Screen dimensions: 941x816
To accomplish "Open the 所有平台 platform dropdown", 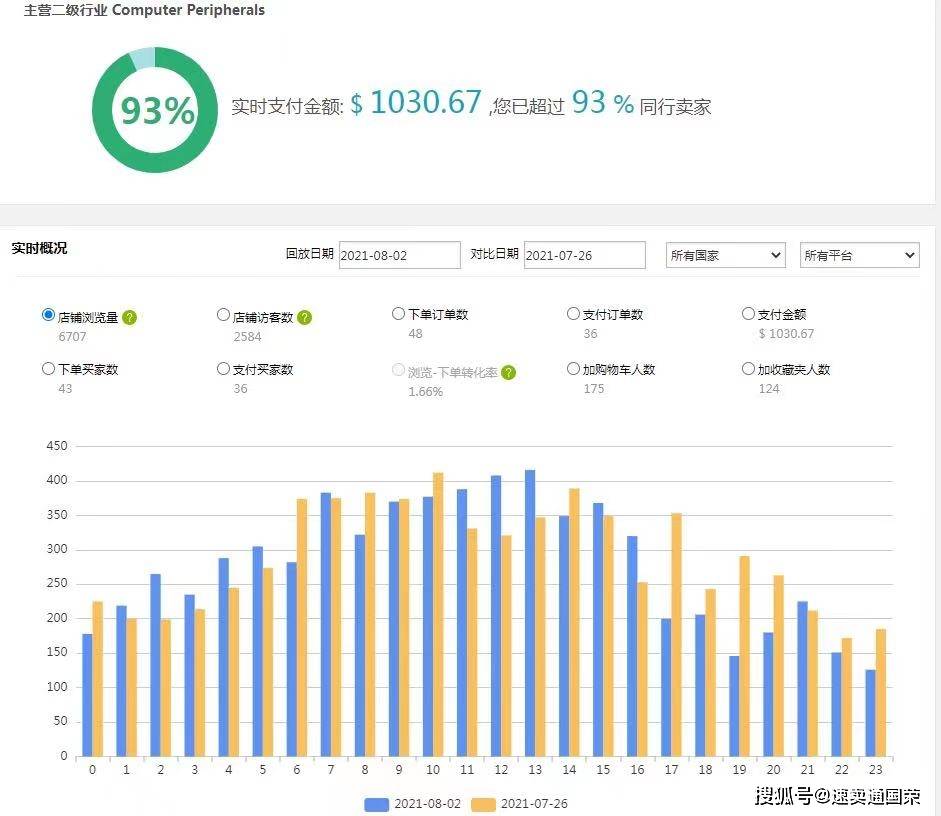I will click(x=859, y=255).
